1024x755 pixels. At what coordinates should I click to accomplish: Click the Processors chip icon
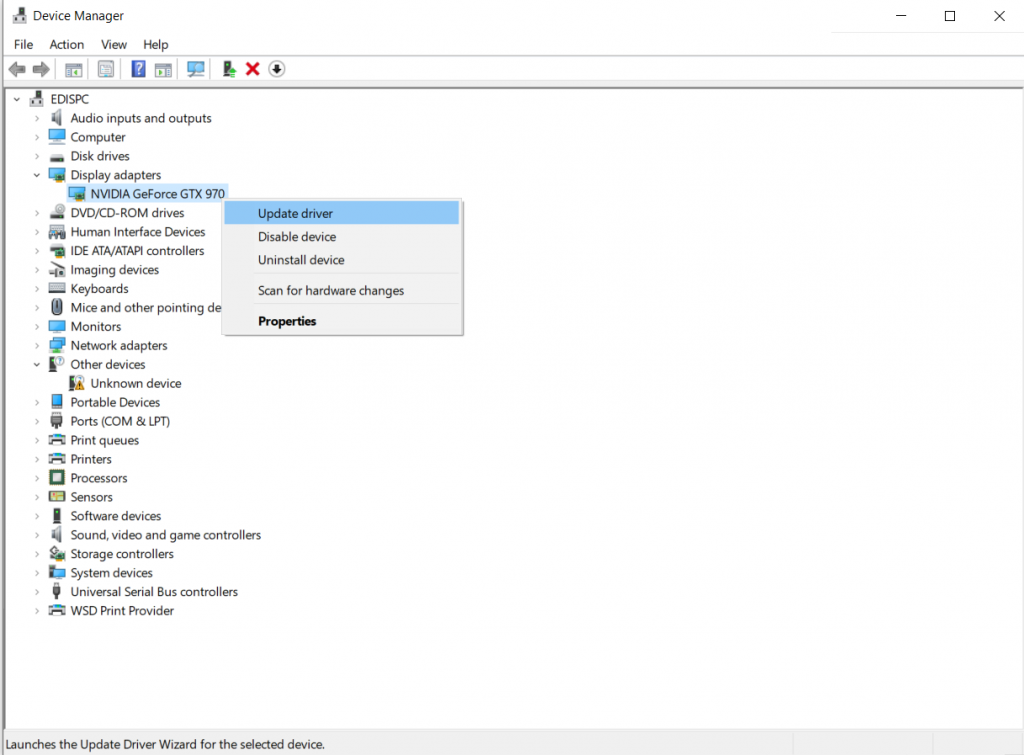[x=57, y=477]
